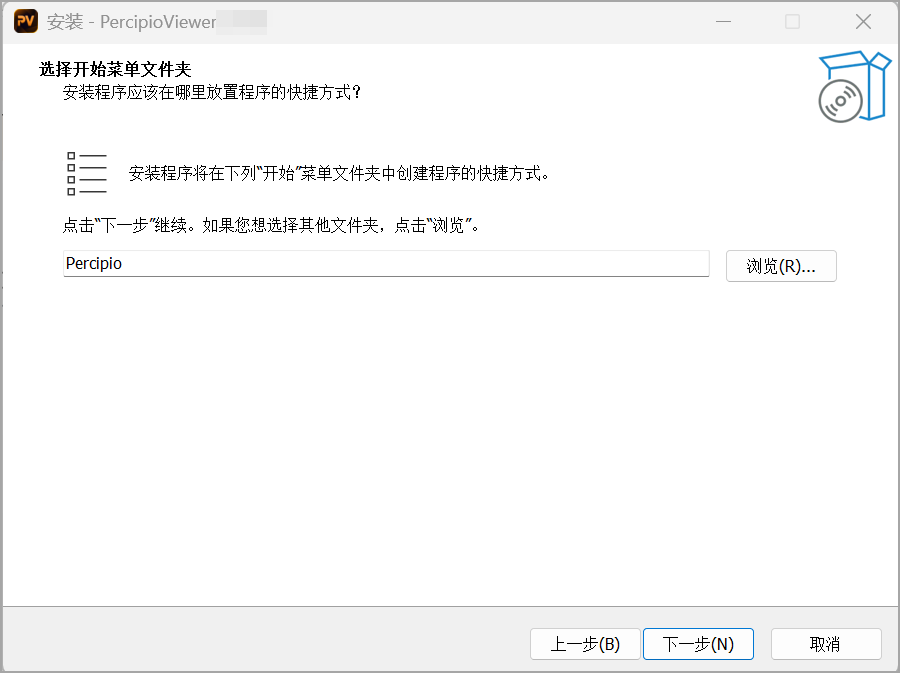
Task: Click the blurred version text after PercipioViewer
Action: point(242,22)
